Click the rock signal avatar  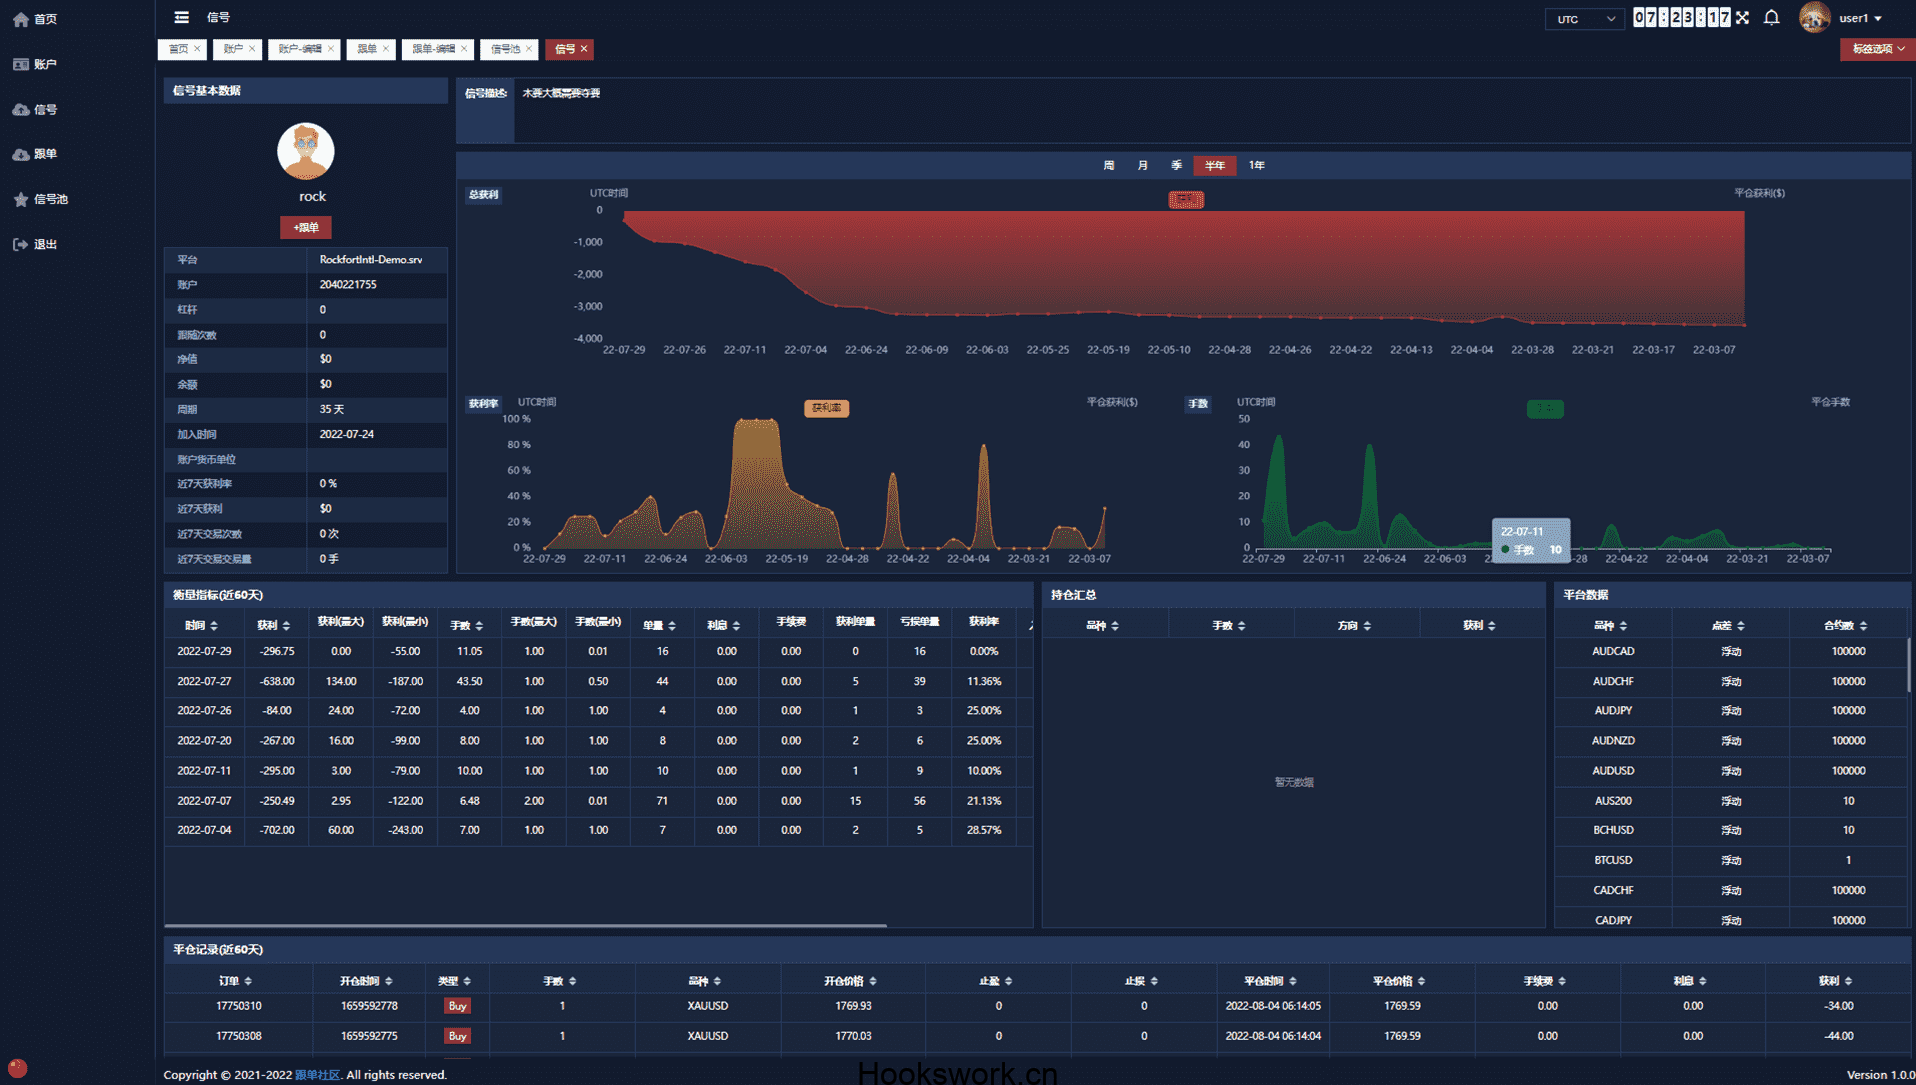pos(305,152)
